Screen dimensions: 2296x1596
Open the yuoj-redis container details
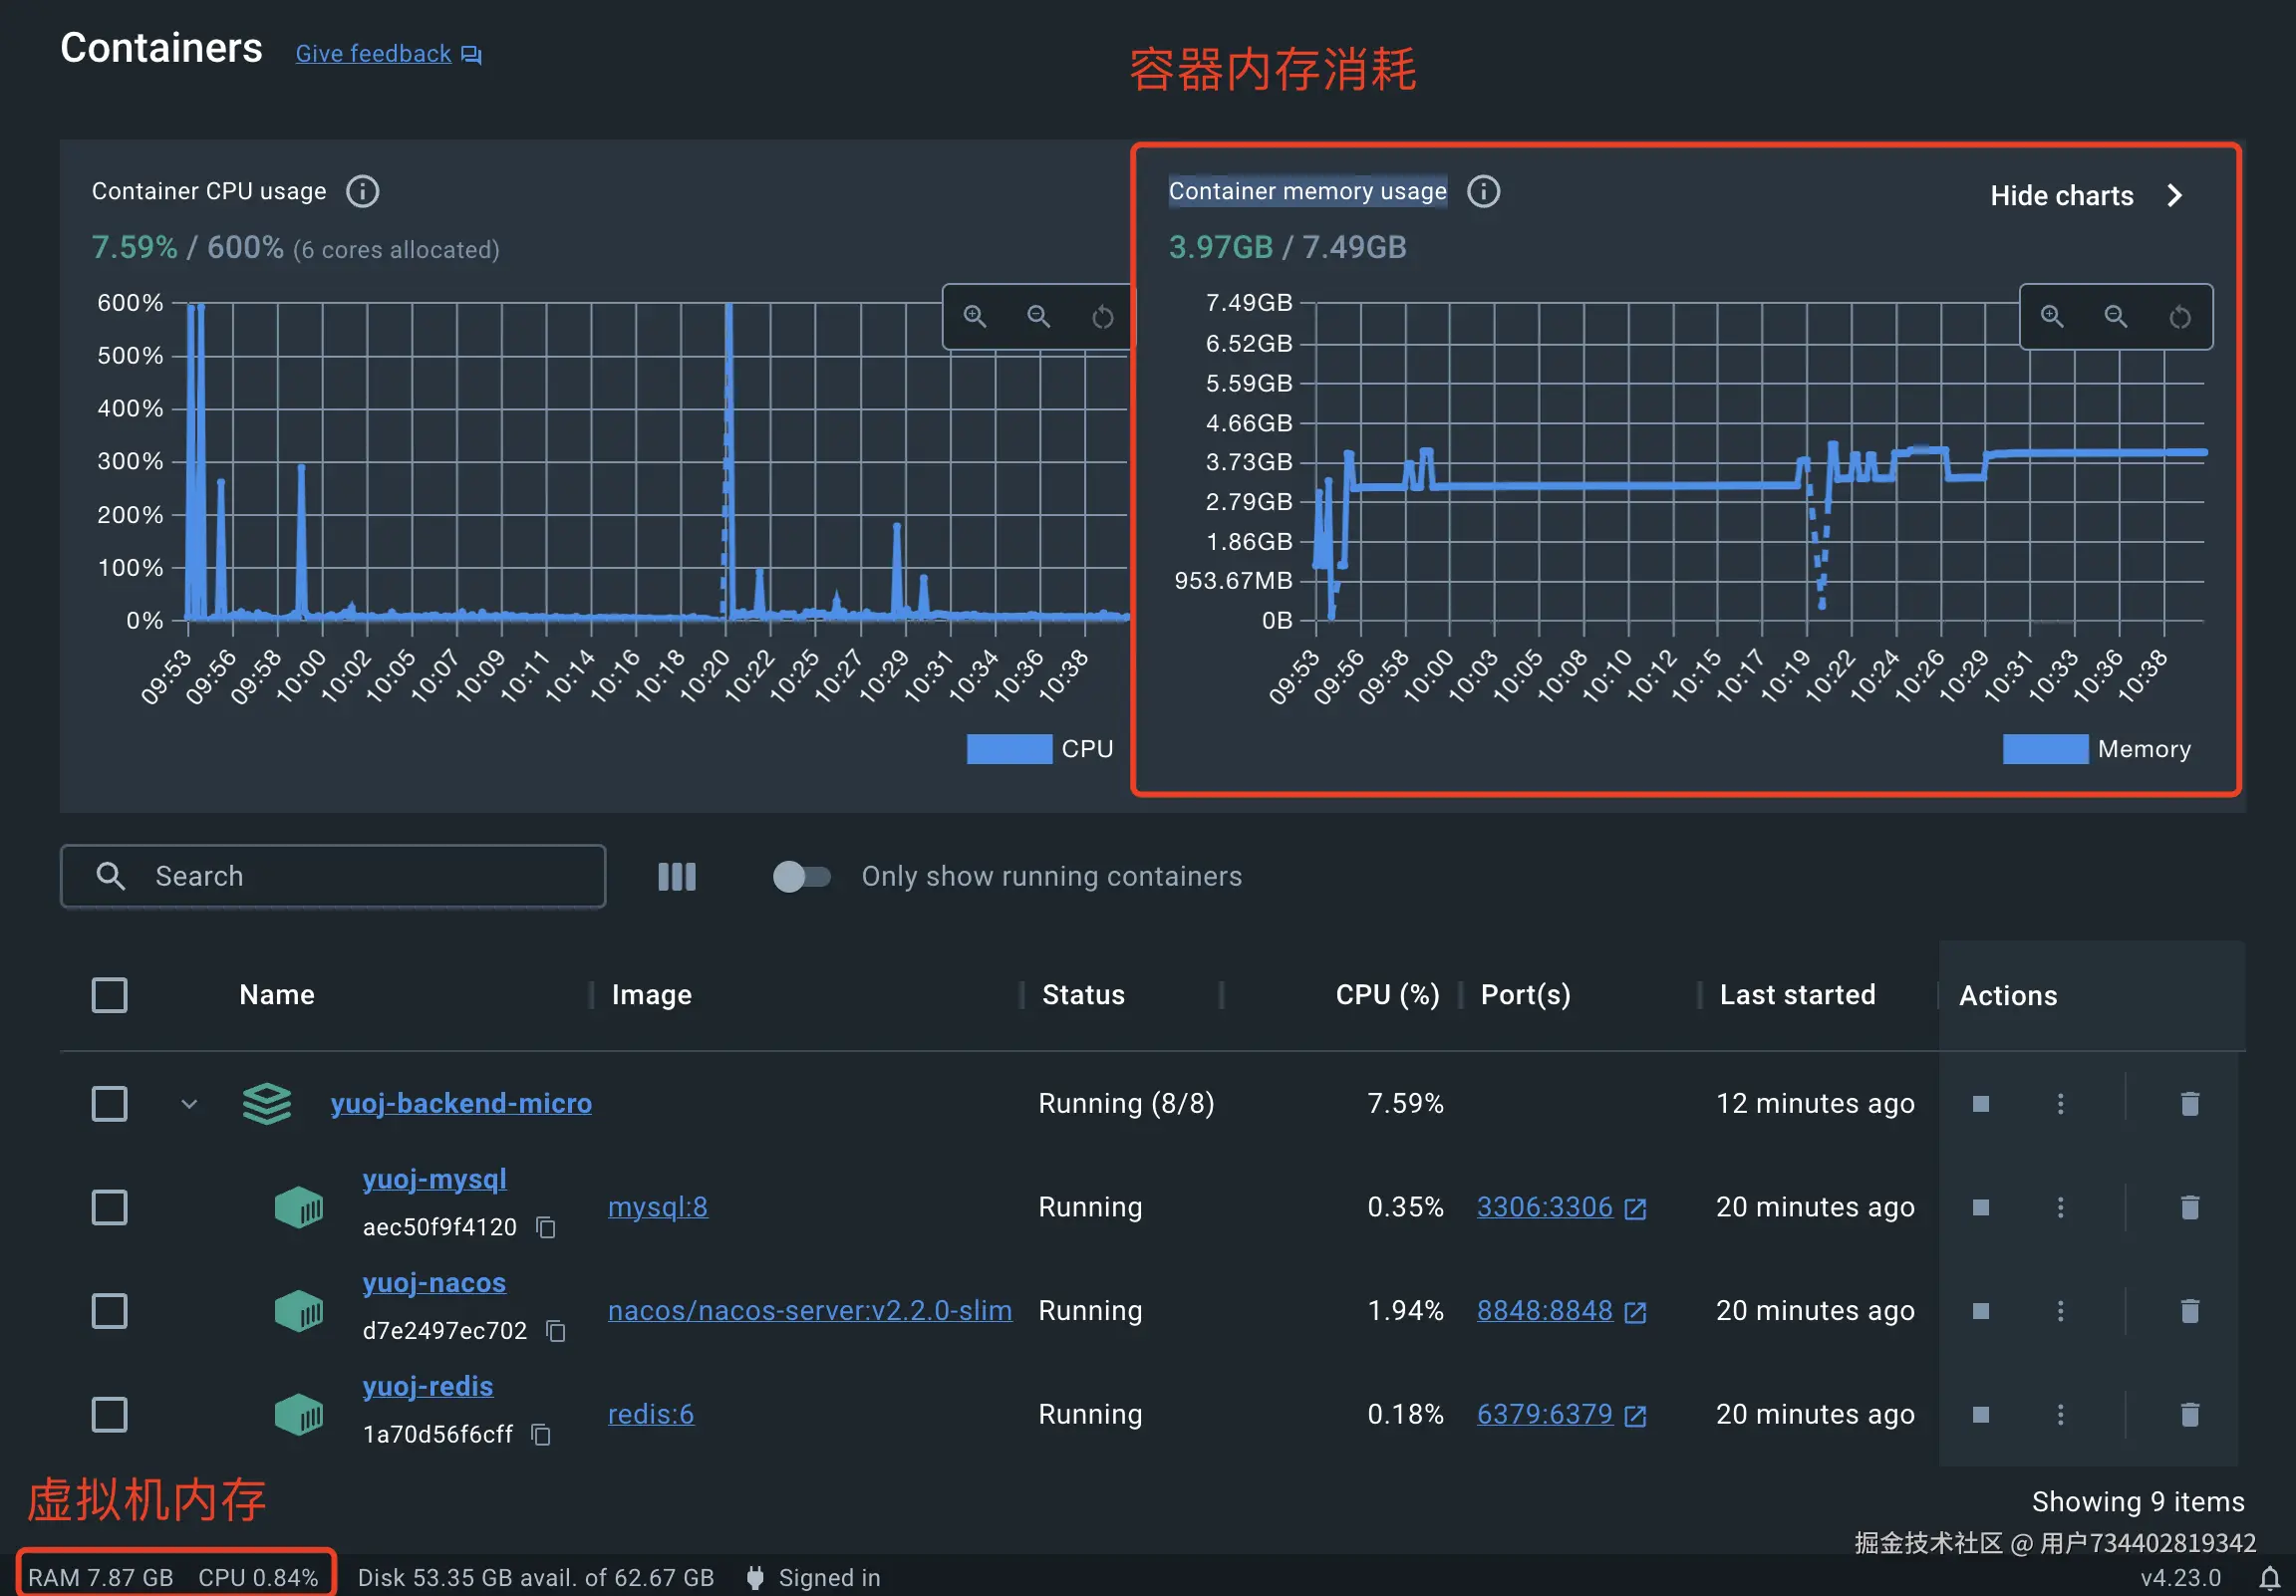428,1387
